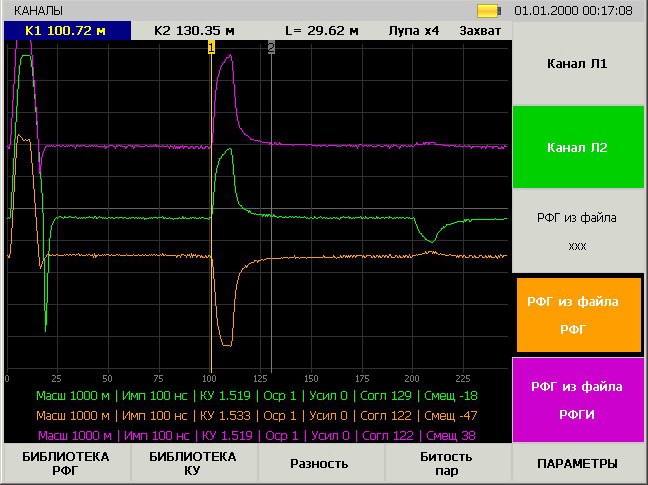
Task: Click orange parameter Усил 0
Action: click(328, 416)
